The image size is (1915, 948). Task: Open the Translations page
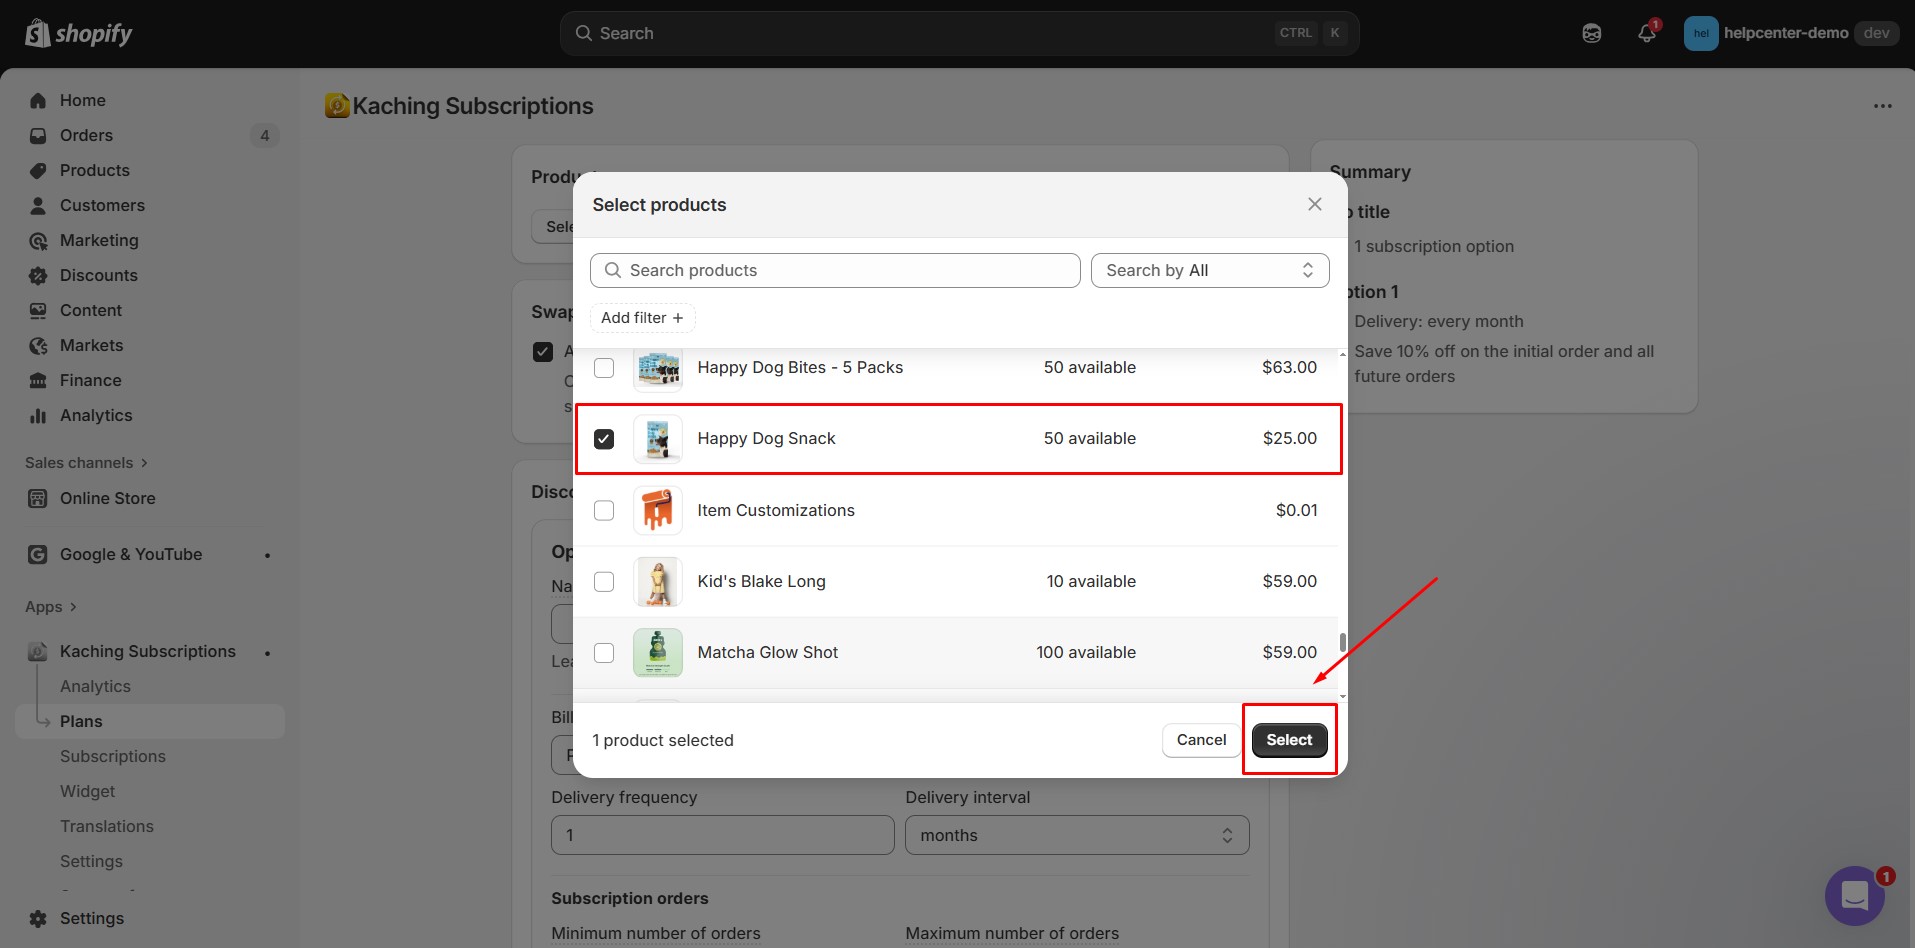point(107,826)
